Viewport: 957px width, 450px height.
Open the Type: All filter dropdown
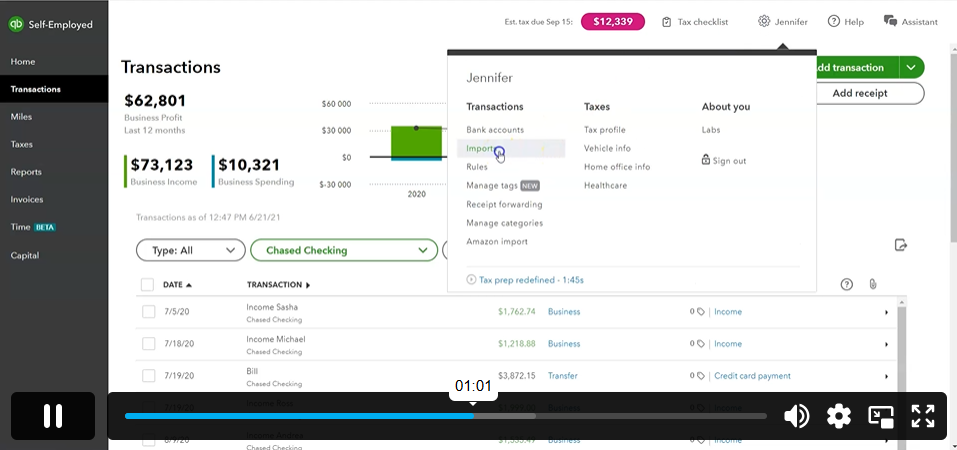pos(190,250)
